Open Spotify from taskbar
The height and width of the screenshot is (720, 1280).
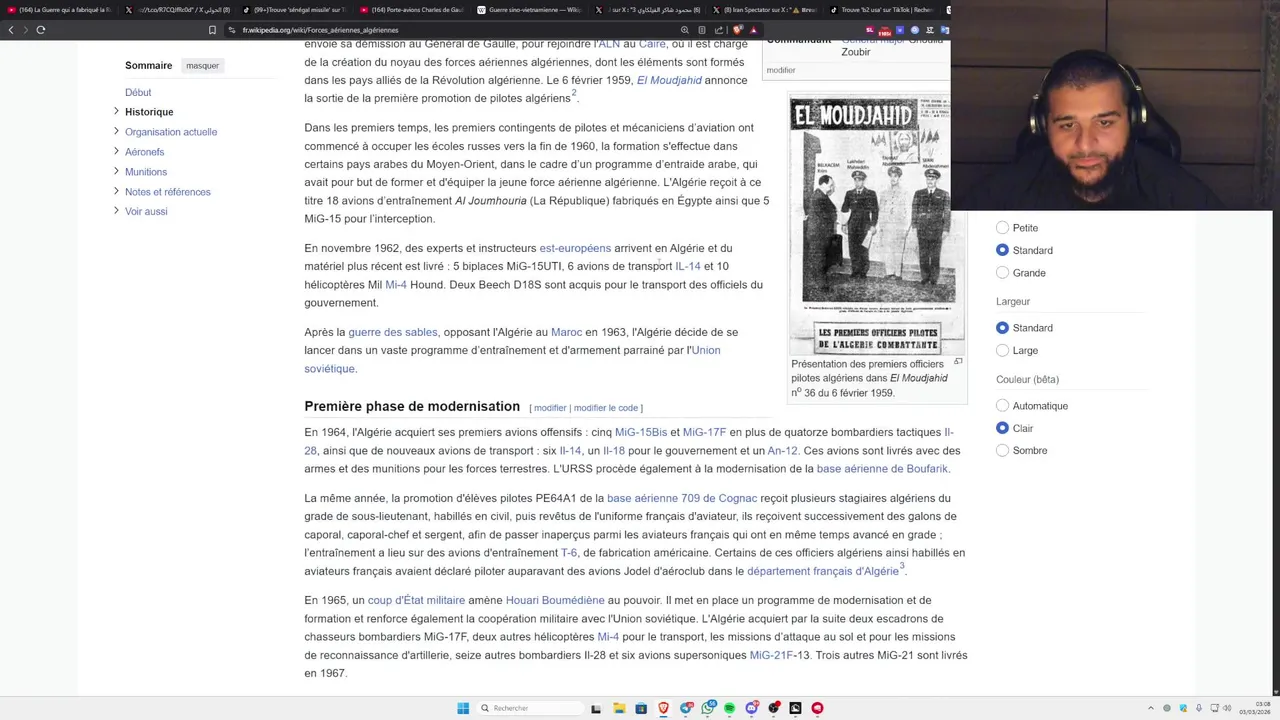(x=729, y=708)
